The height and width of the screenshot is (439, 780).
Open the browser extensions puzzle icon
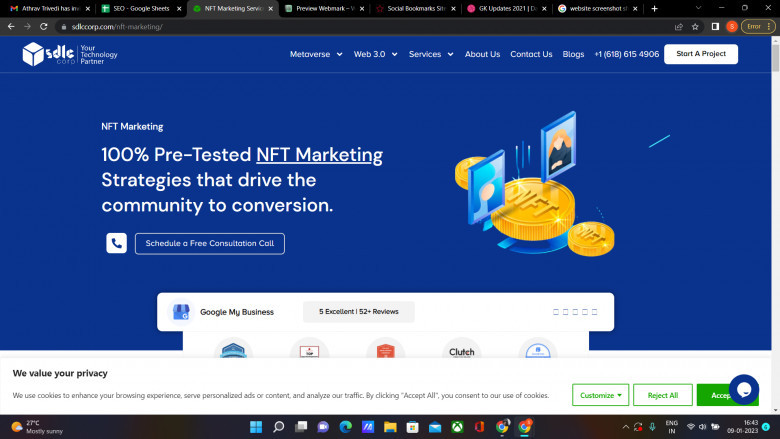pyautogui.click(x=715, y=26)
